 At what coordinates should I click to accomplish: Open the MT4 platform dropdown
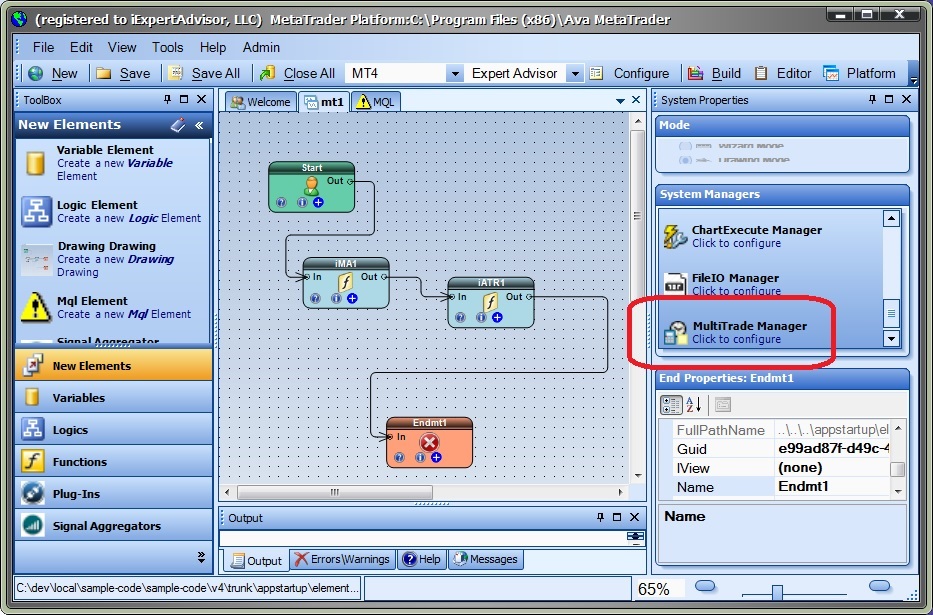coord(455,74)
